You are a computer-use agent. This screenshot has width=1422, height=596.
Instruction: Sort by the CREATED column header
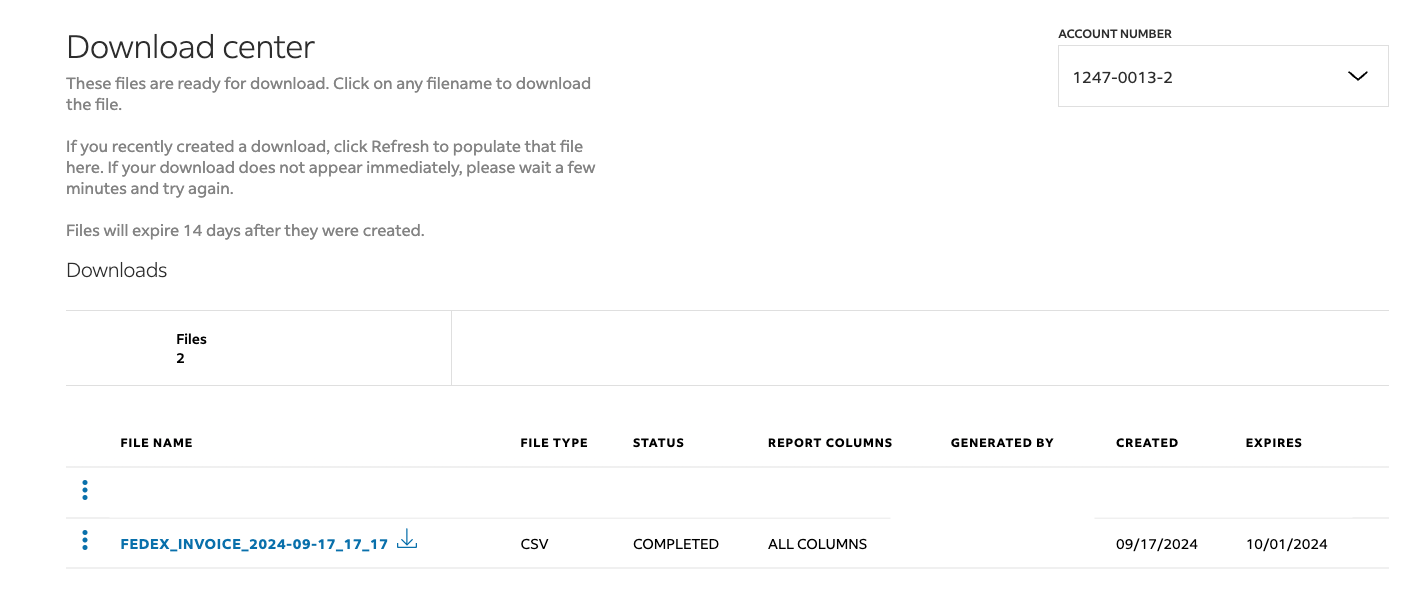[x=1147, y=443]
